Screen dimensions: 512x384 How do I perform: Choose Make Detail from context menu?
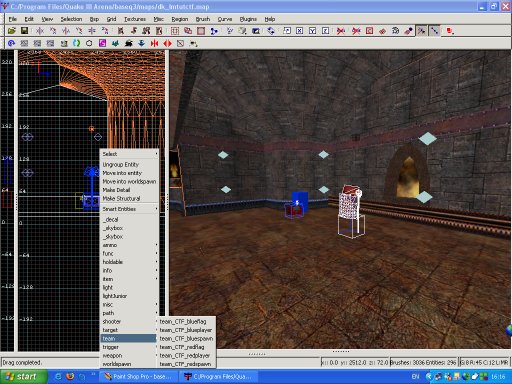129,190
